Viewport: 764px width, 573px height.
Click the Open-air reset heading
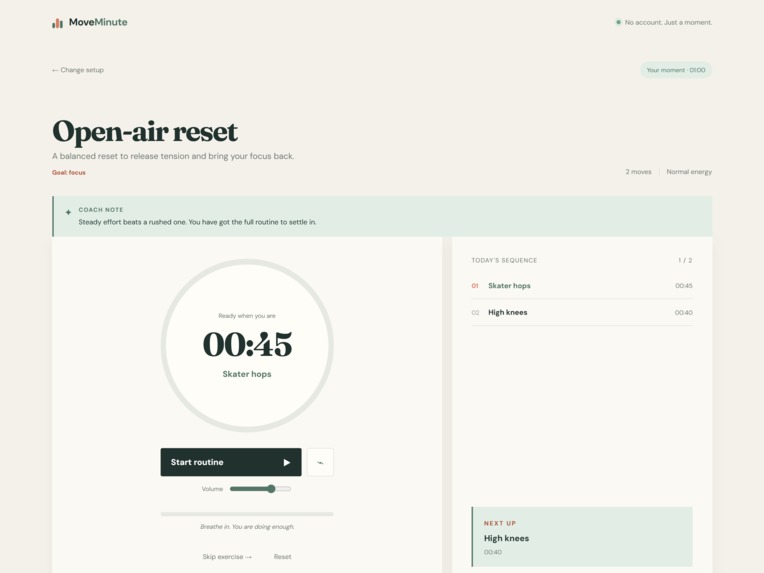(x=145, y=131)
